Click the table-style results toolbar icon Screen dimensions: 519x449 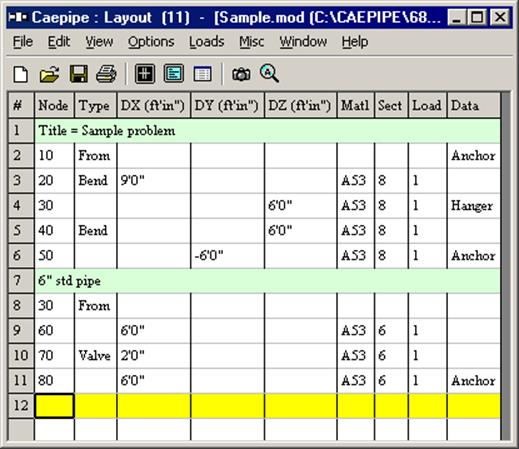click(x=202, y=74)
